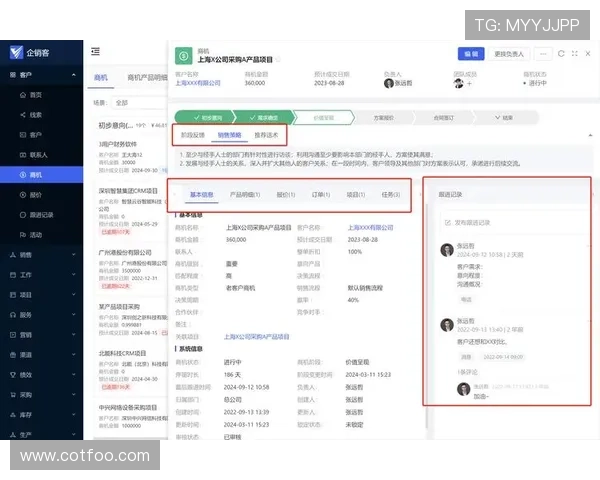Select 初步意向 stage in progress bar
Image resolution: width=600 pixels, height=480 pixels.
(x=207, y=118)
